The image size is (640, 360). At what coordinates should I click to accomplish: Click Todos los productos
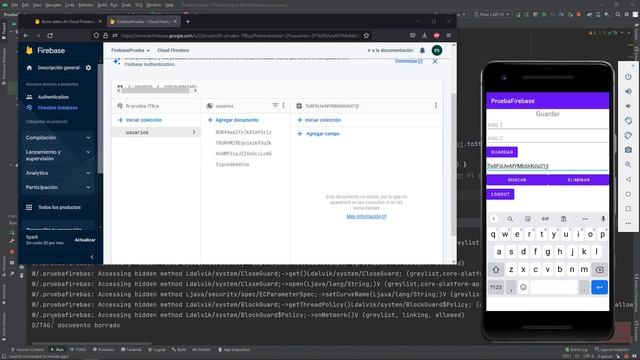click(x=60, y=207)
